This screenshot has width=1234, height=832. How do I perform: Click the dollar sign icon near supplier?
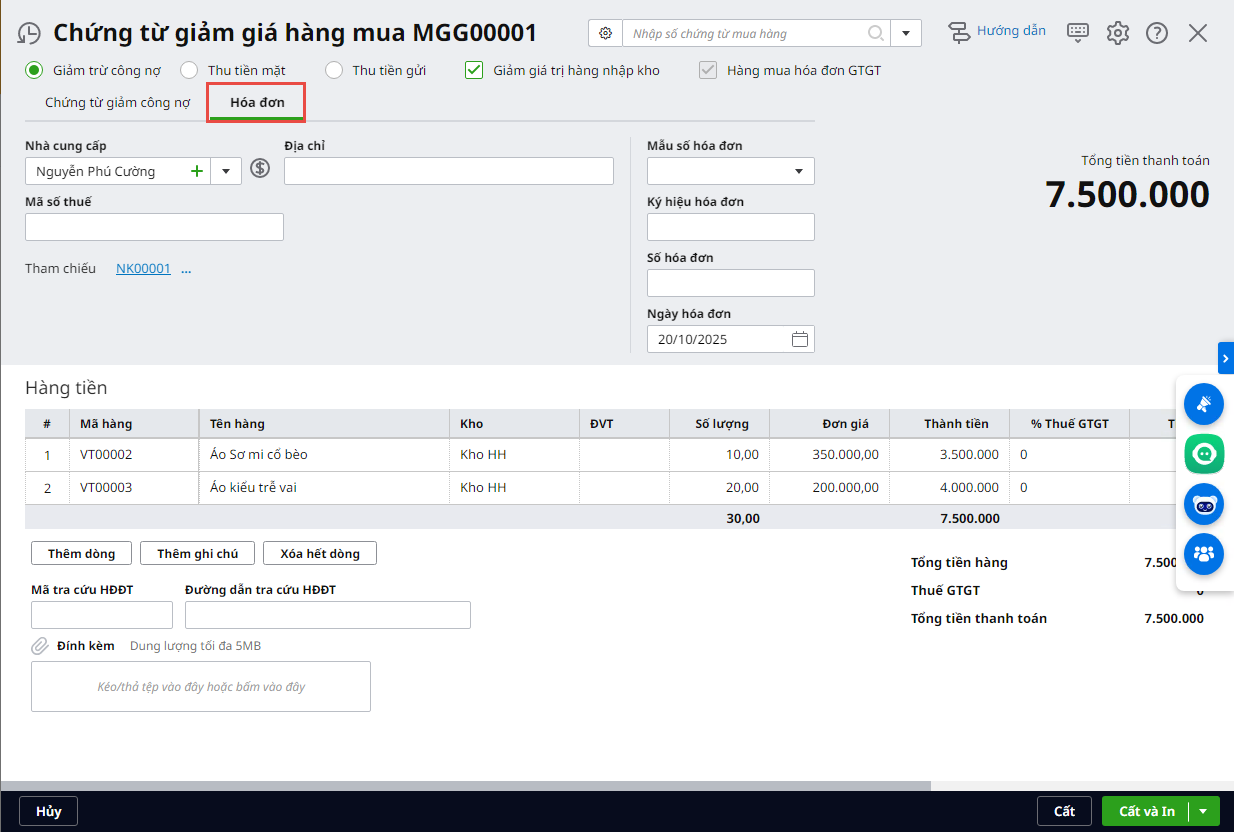click(x=260, y=168)
